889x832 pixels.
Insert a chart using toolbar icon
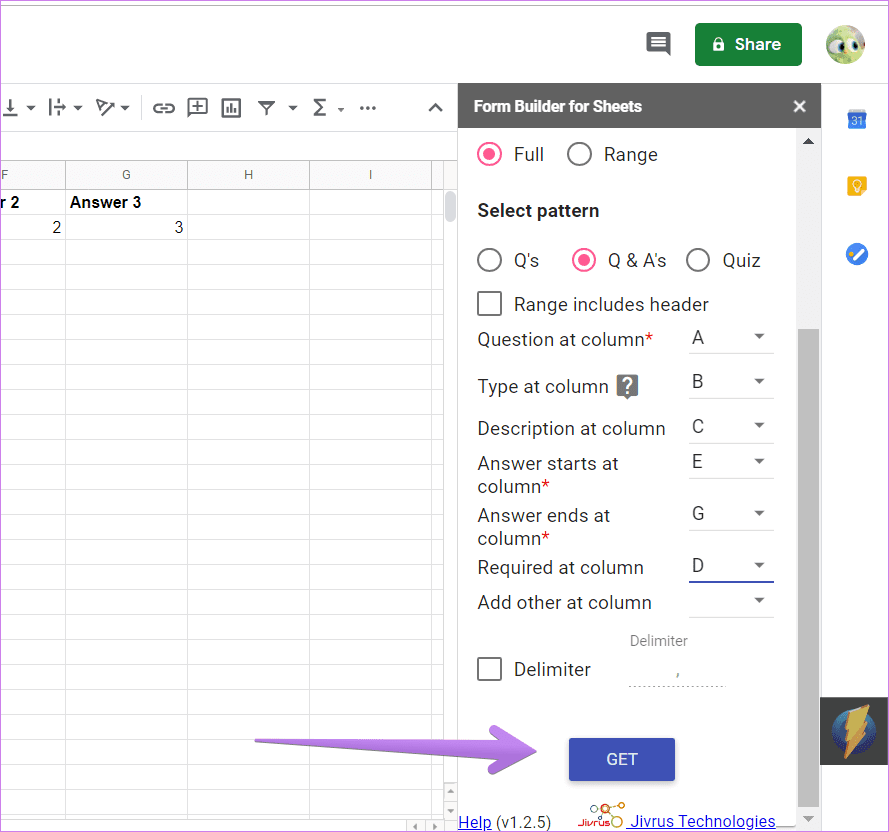click(x=231, y=107)
